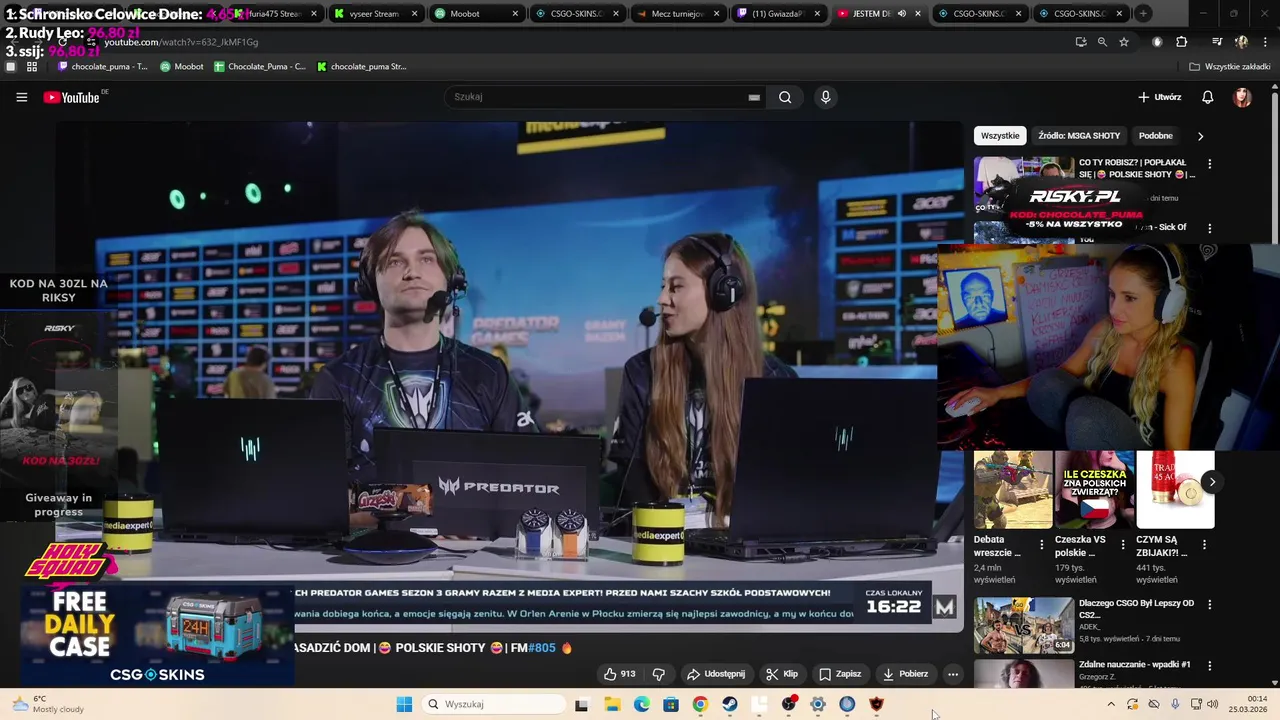Image resolution: width=1280 pixels, height=720 pixels.
Task: Open Microsoft Edge from the taskbar
Action: 641,704
